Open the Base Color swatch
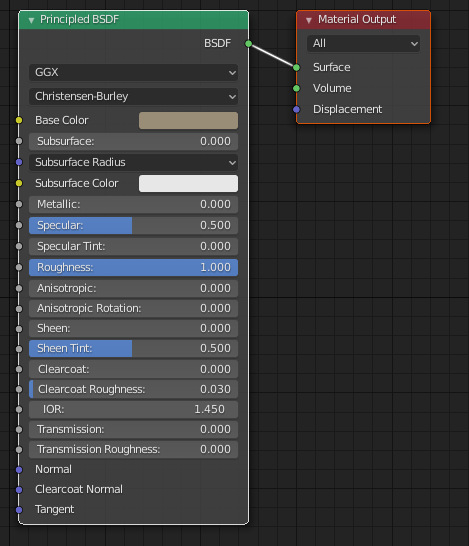The width and height of the screenshot is (469, 546). point(188,120)
